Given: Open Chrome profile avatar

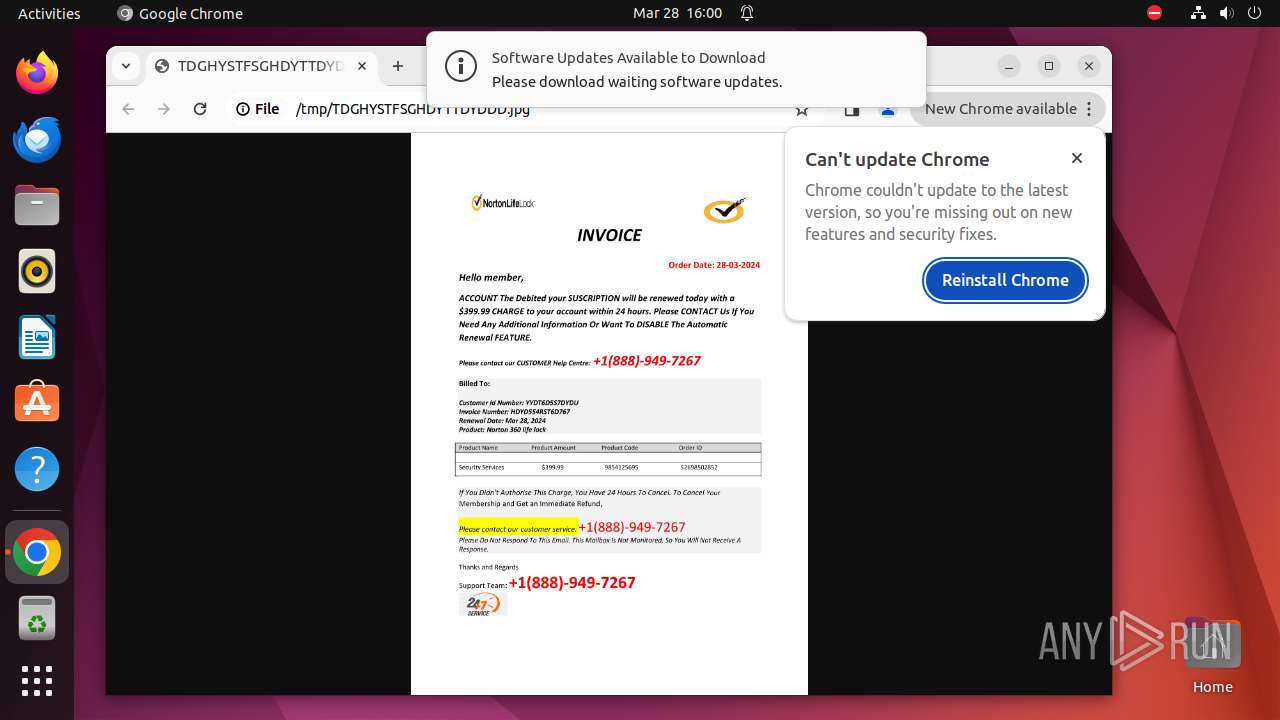Looking at the screenshot, I should (x=888, y=110).
